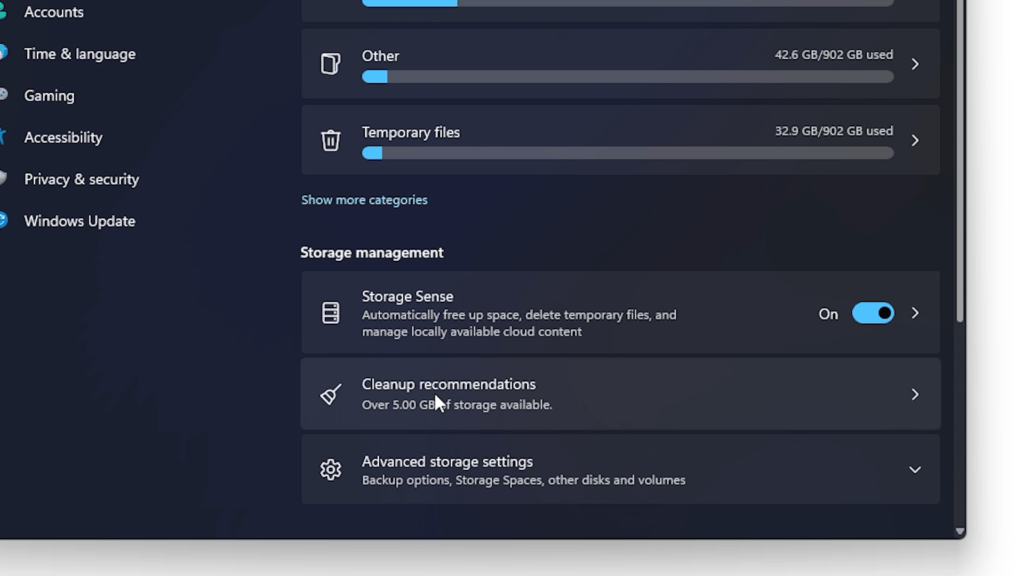Click the 'Other' category label
1024x576 pixels.
coord(380,56)
